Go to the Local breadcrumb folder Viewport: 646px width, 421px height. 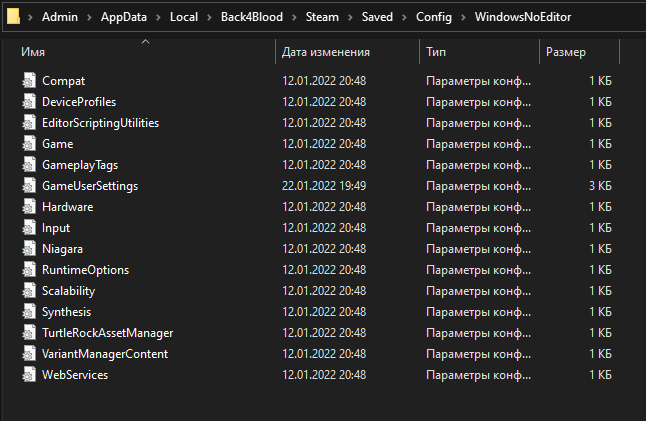[184, 17]
